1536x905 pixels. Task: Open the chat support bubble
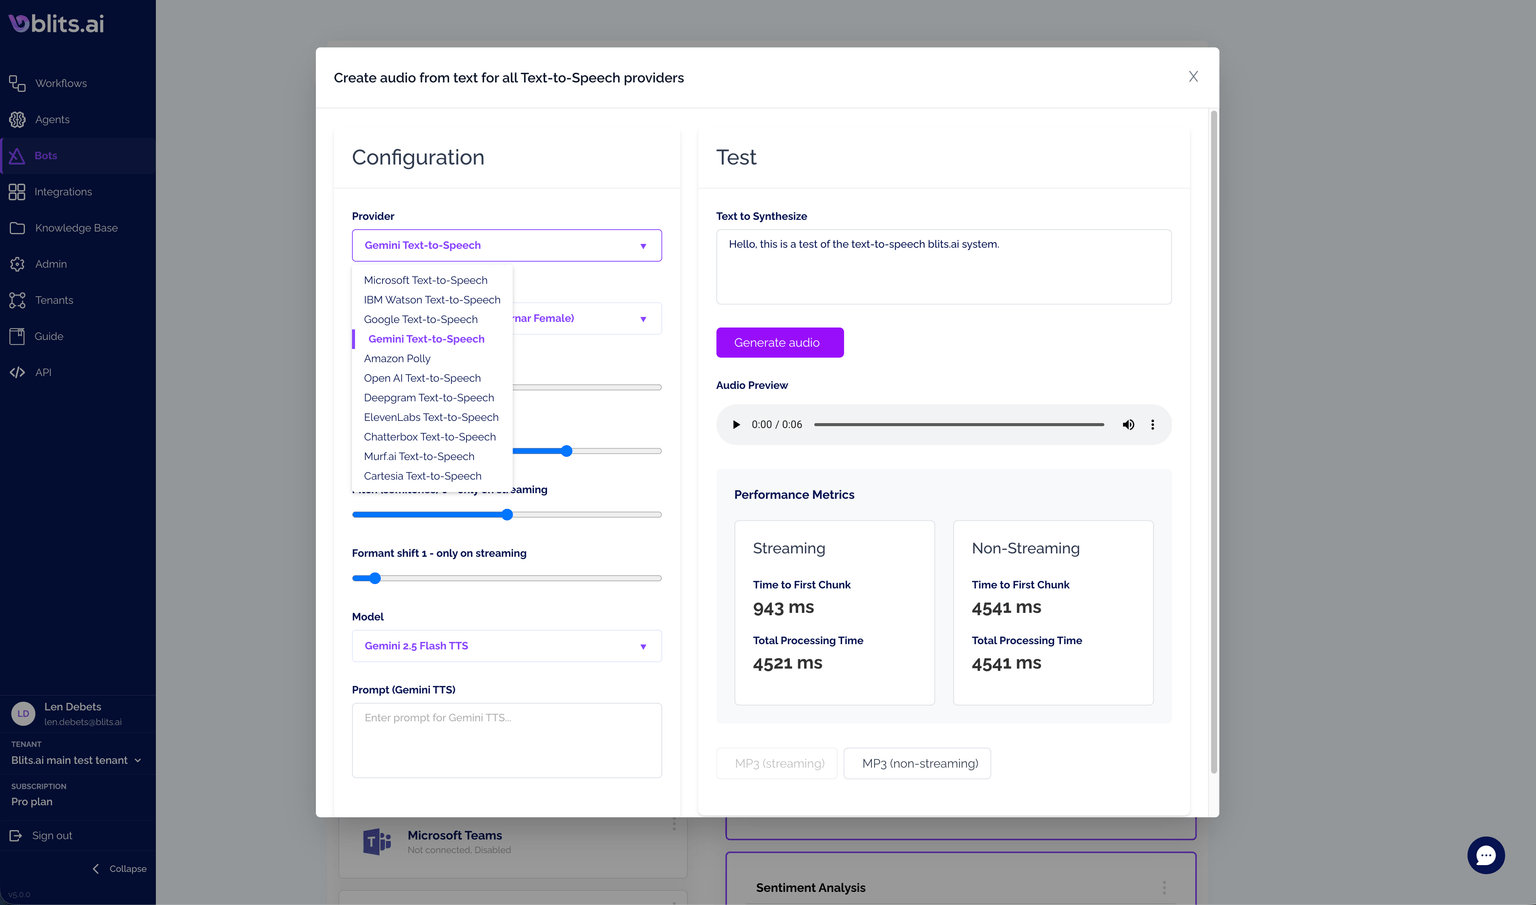[1485, 855]
